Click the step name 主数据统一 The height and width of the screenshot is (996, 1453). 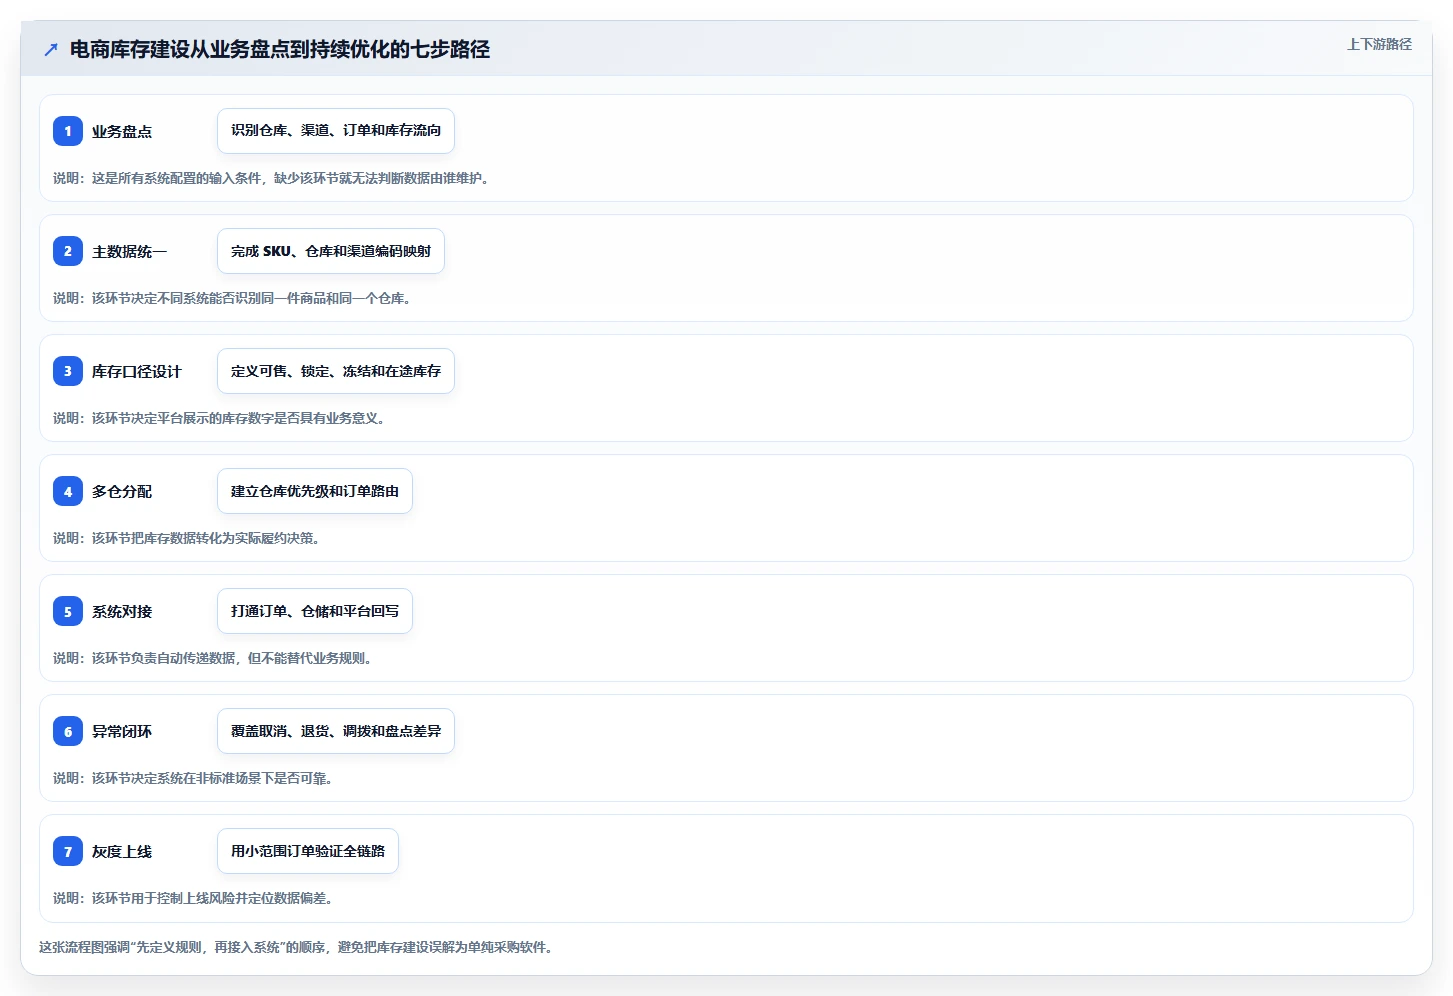130,251
